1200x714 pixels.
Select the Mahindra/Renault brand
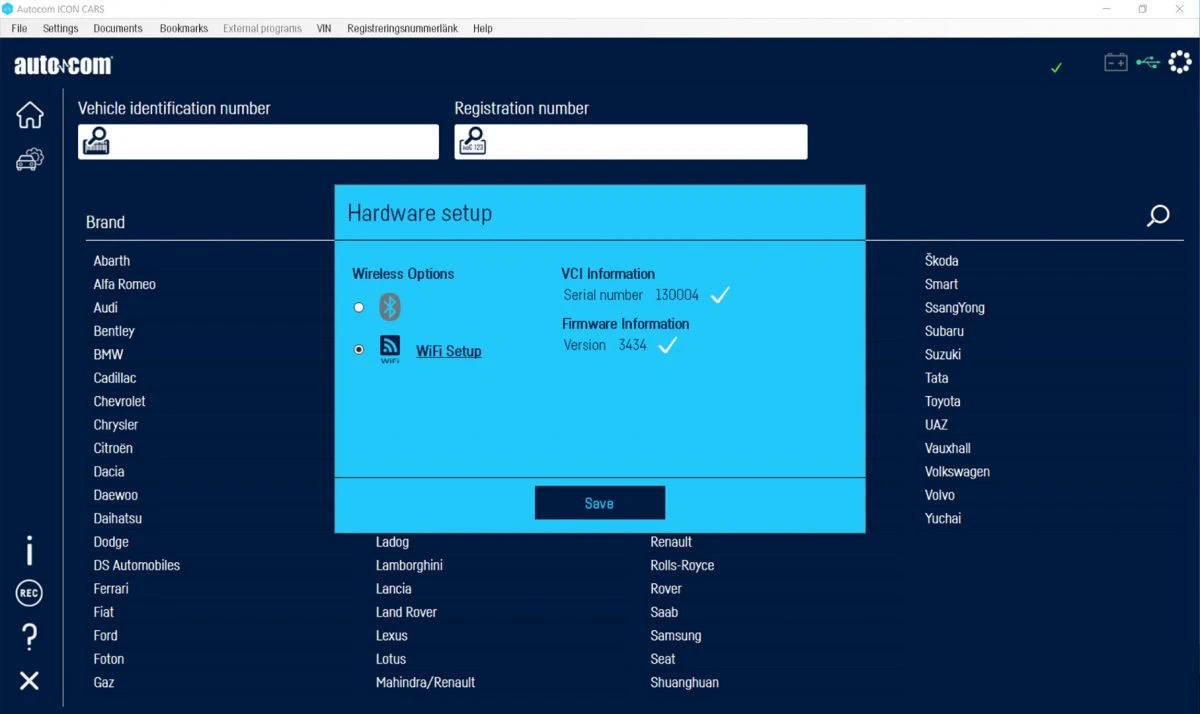click(425, 682)
